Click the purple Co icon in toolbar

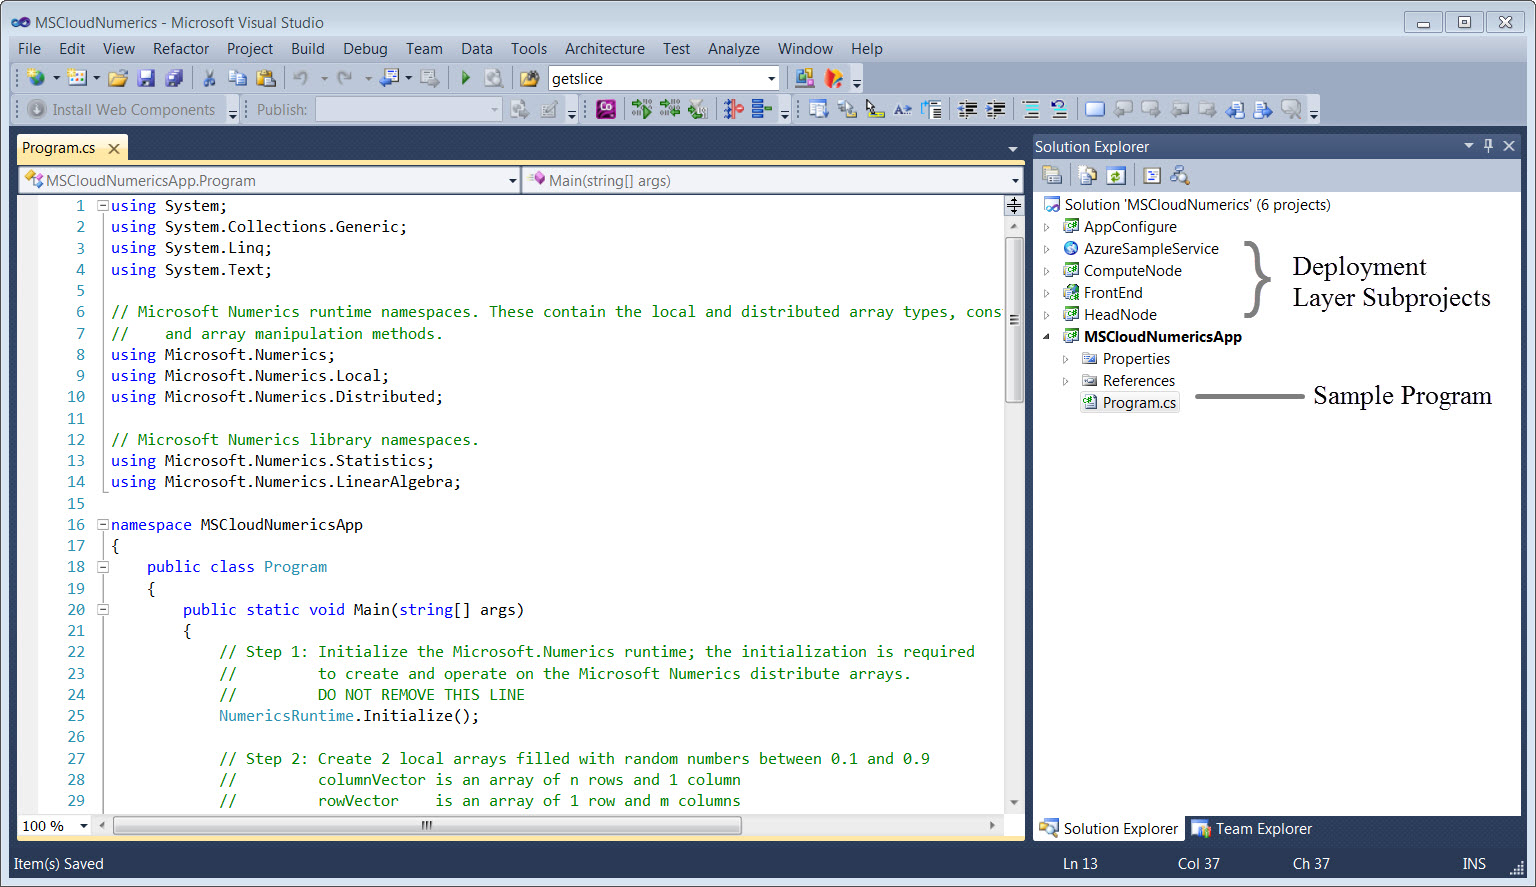coord(606,109)
